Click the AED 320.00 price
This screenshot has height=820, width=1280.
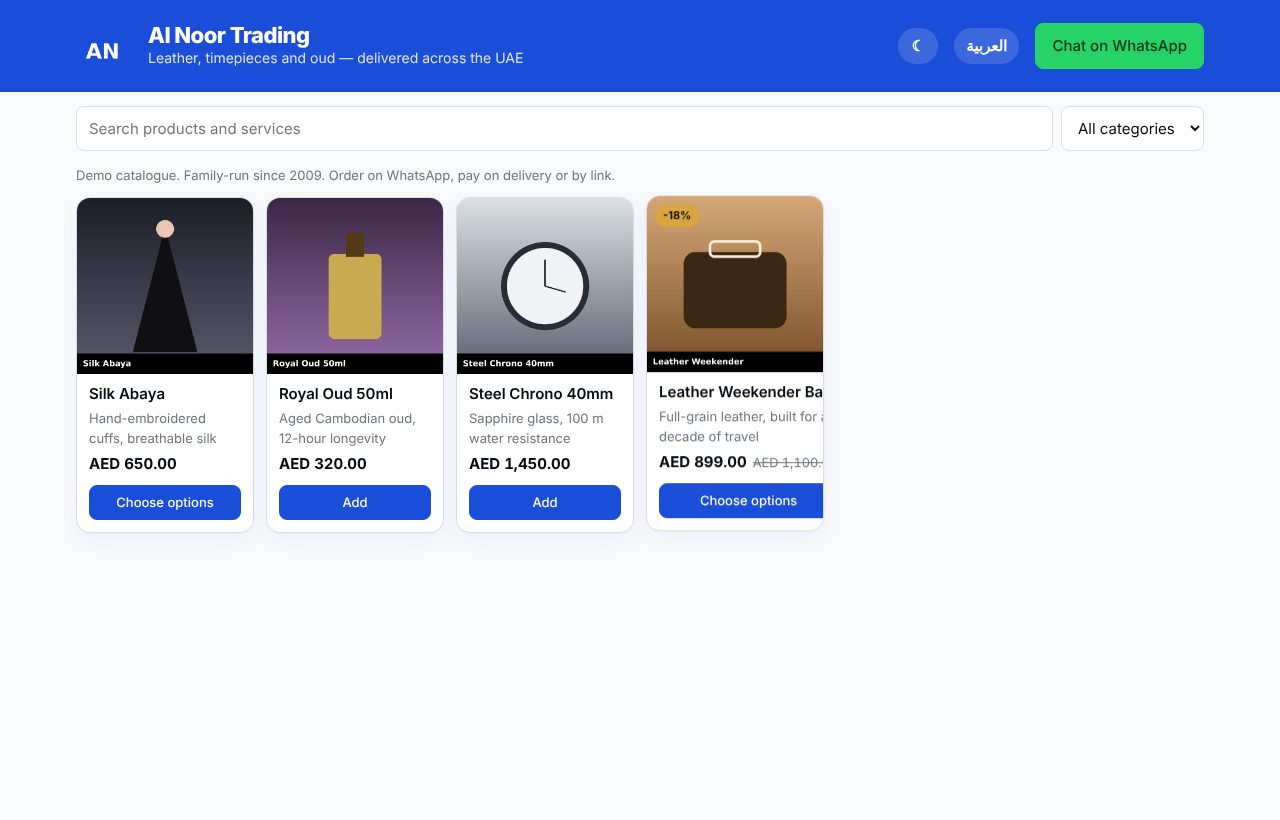pos(323,464)
